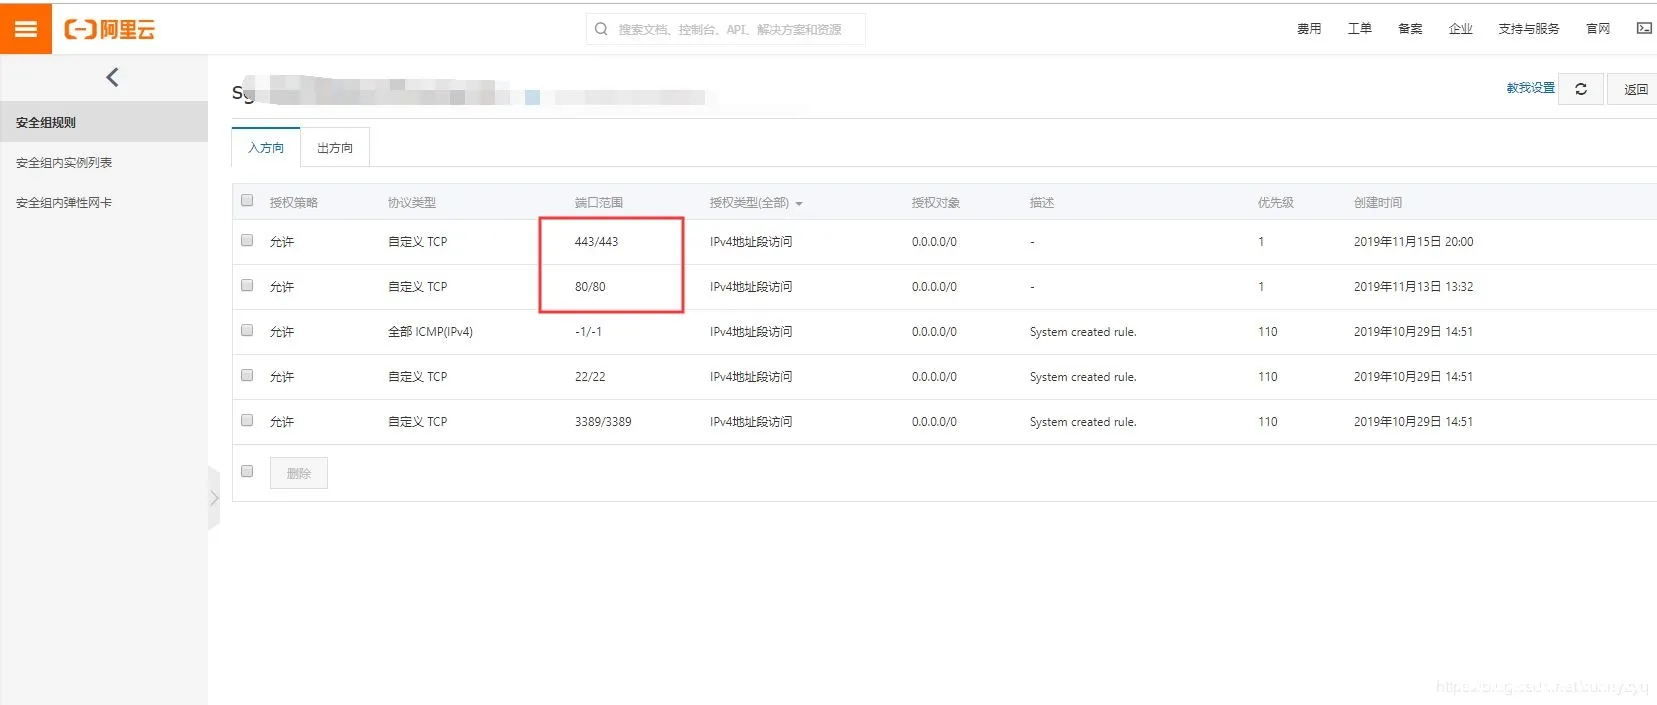The width and height of the screenshot is (1657, 705).
Task: Select the 入方向 tab
Action: (x=266, y=148)
